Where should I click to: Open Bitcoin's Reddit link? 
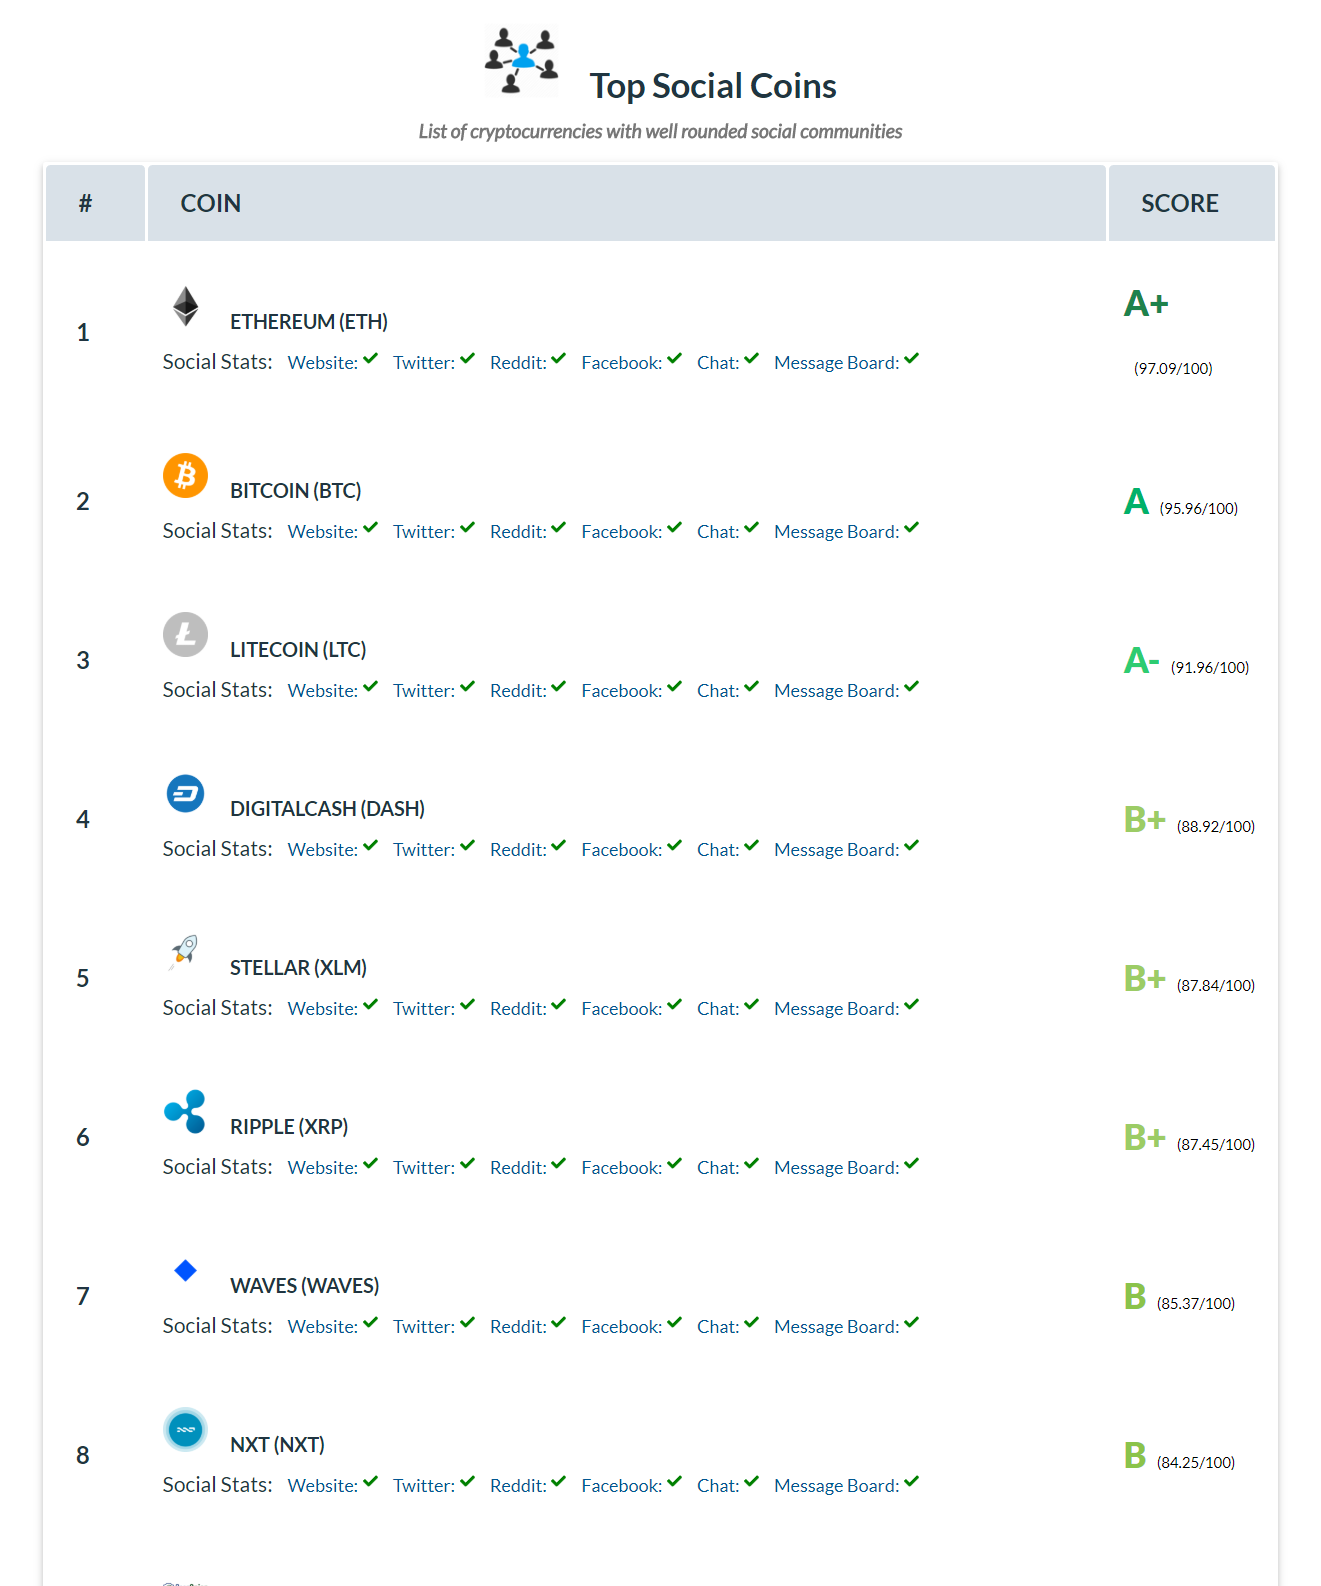519,532
